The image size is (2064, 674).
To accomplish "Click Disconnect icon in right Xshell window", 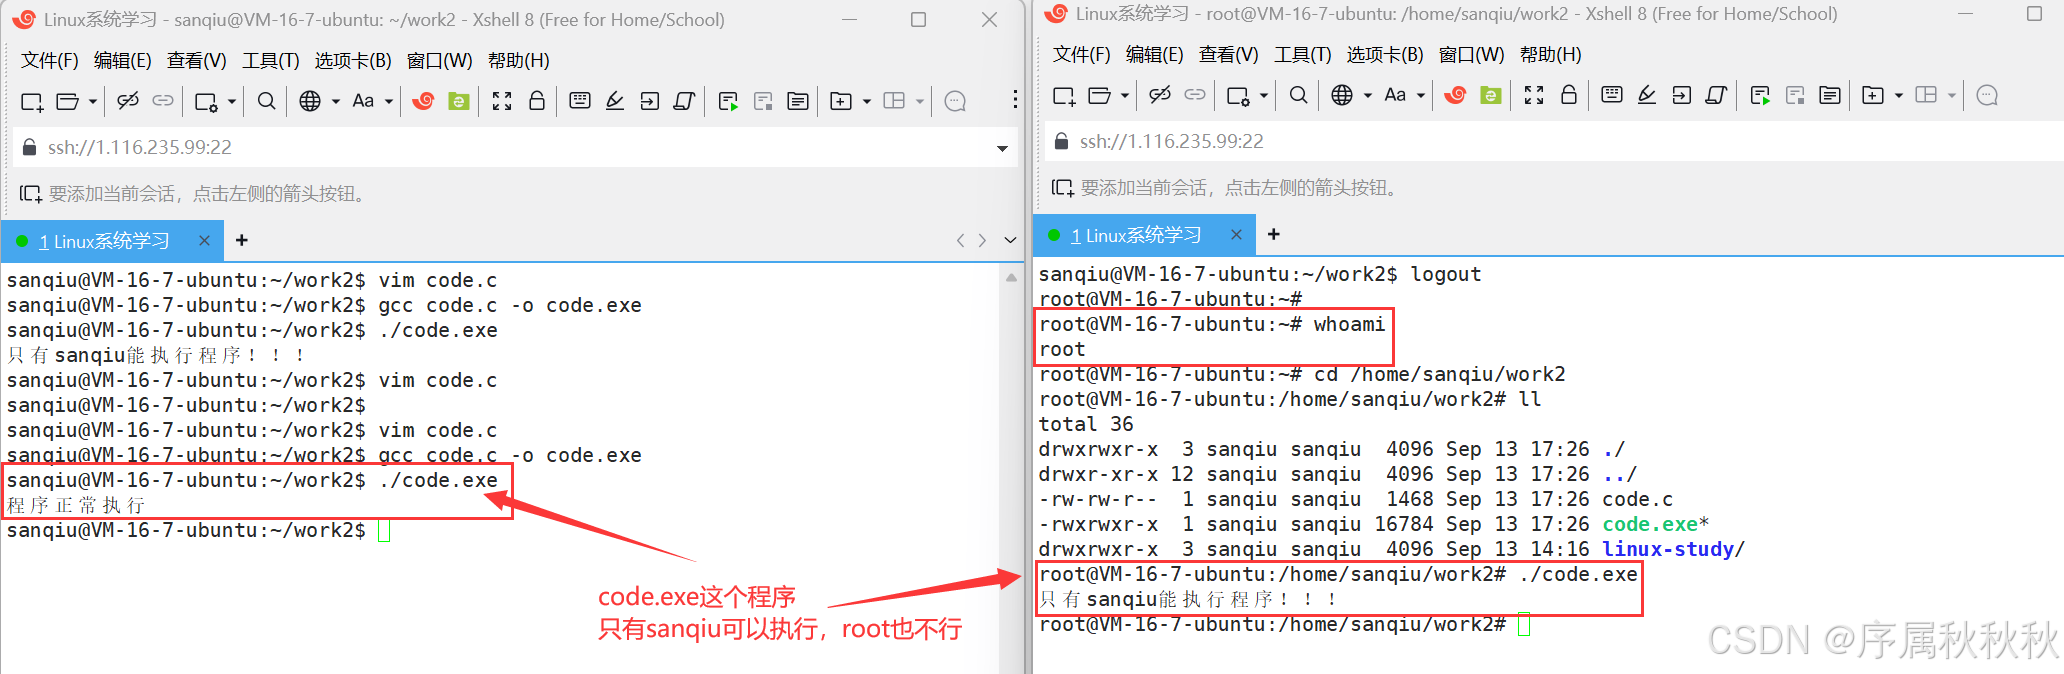I will click(x=1159, y=95).
